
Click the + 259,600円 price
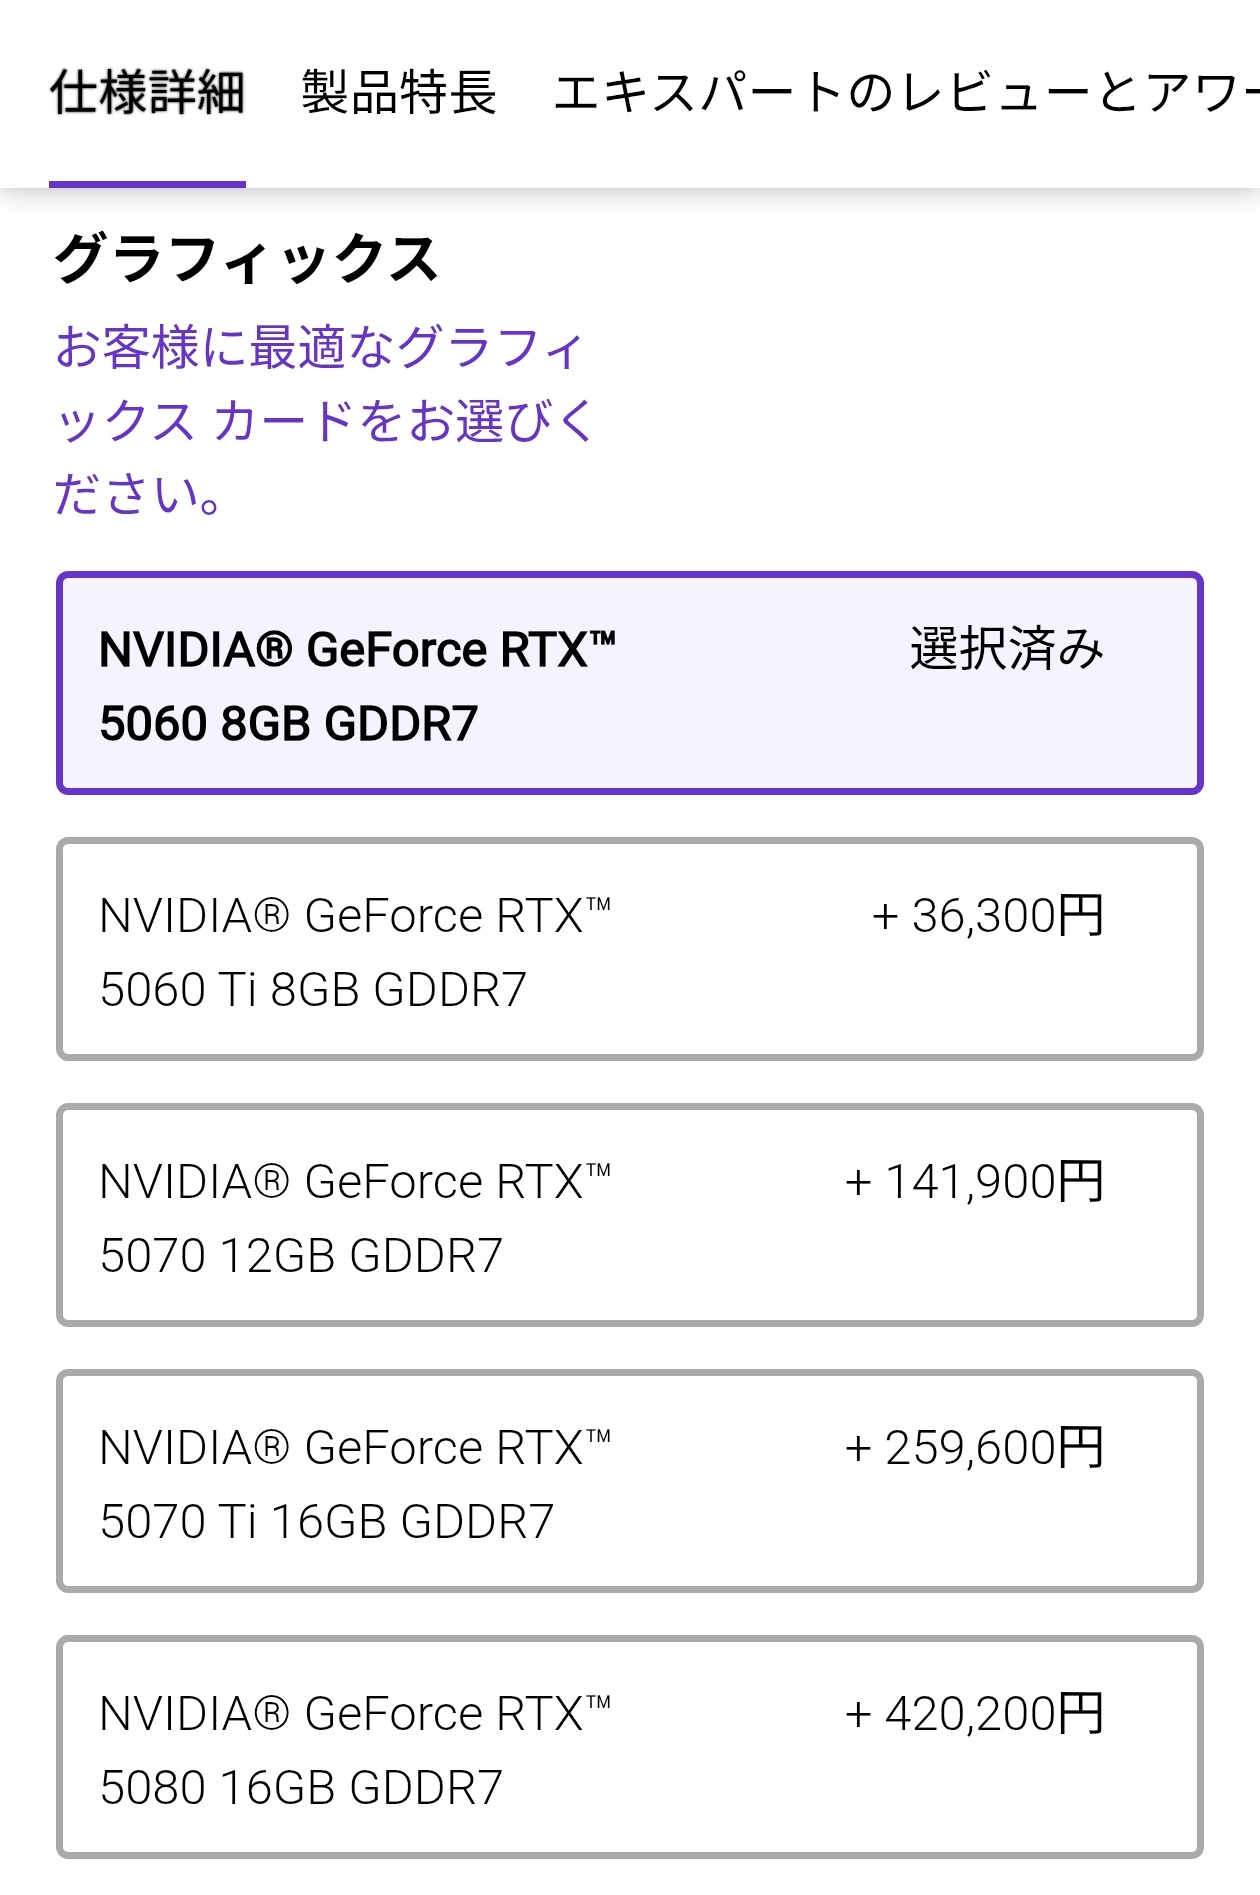974,1448
